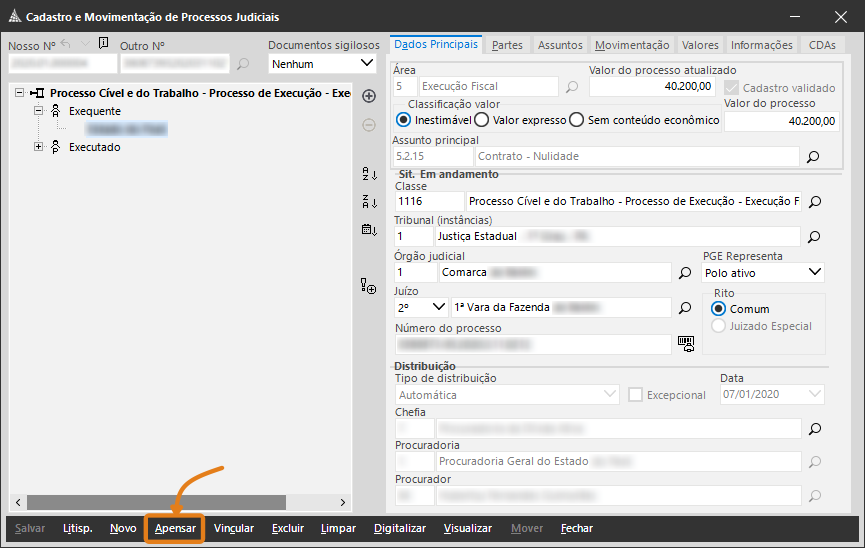The width and height of the screenshot is (865, 548).
Task: Sort tree items A to Z
Action: [x=368, y=174]
